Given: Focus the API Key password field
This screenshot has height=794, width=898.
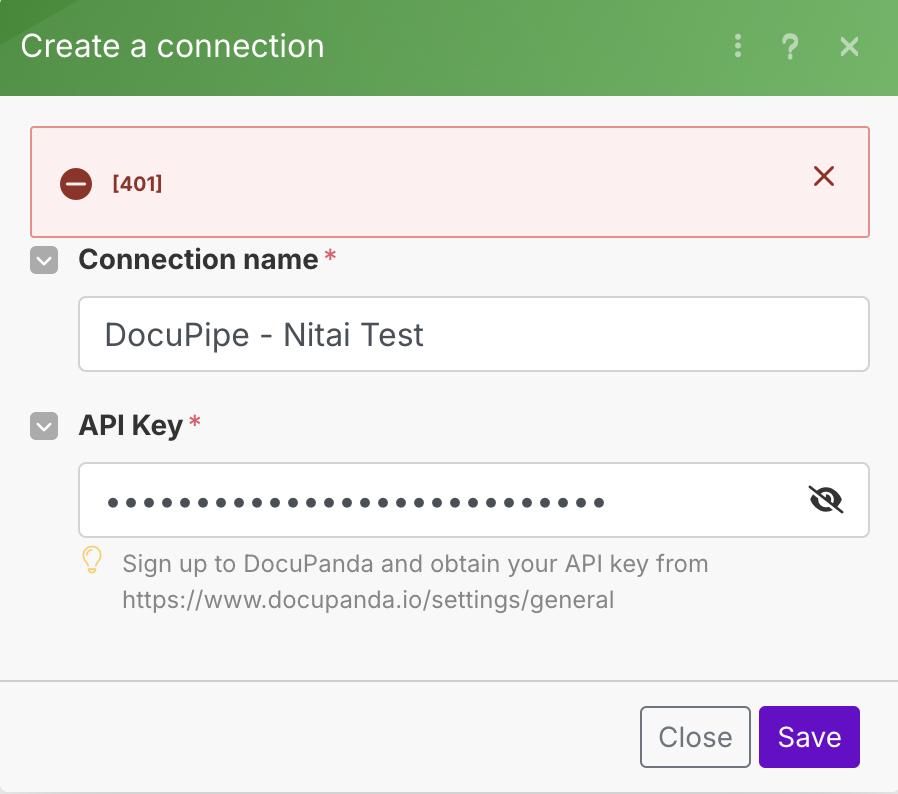Looking at the screenshot, I should [474, 500].
